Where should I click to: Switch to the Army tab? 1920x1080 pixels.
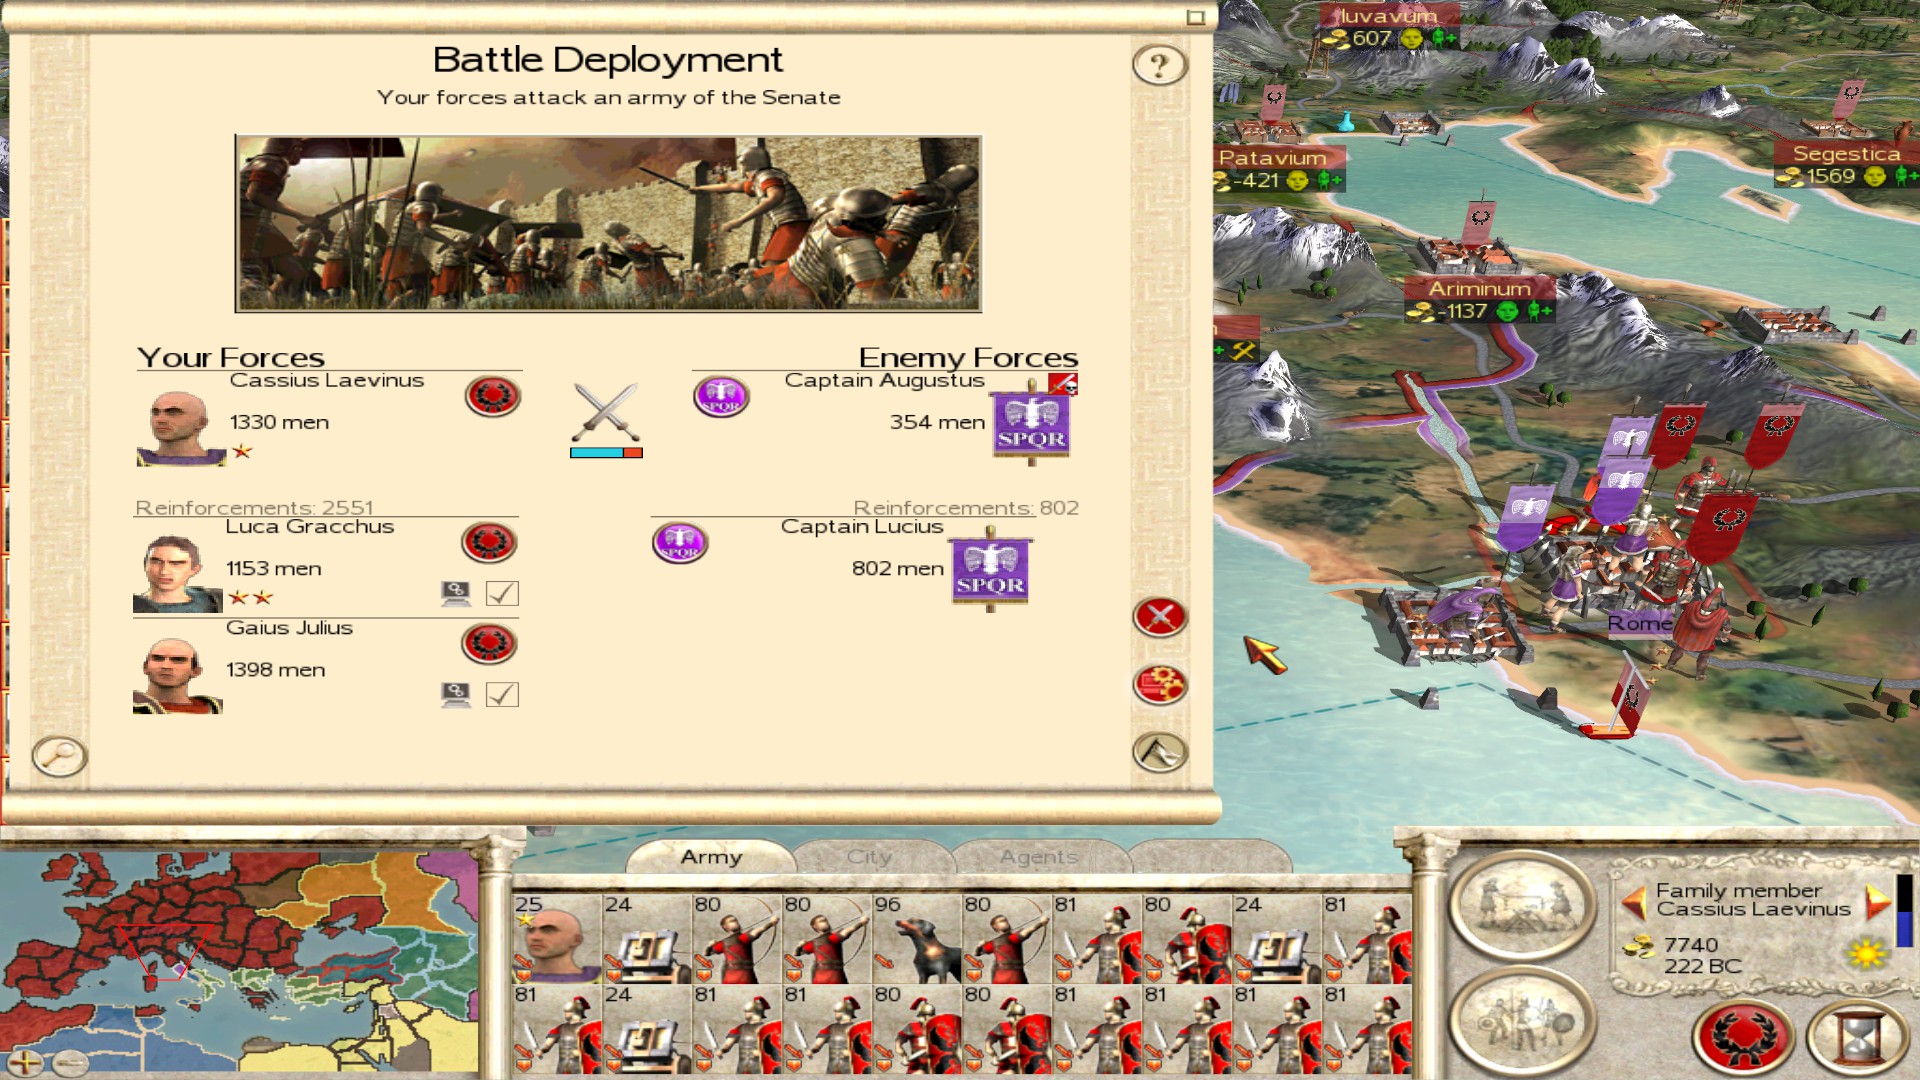pyautogui.click(x=711, y=857)
